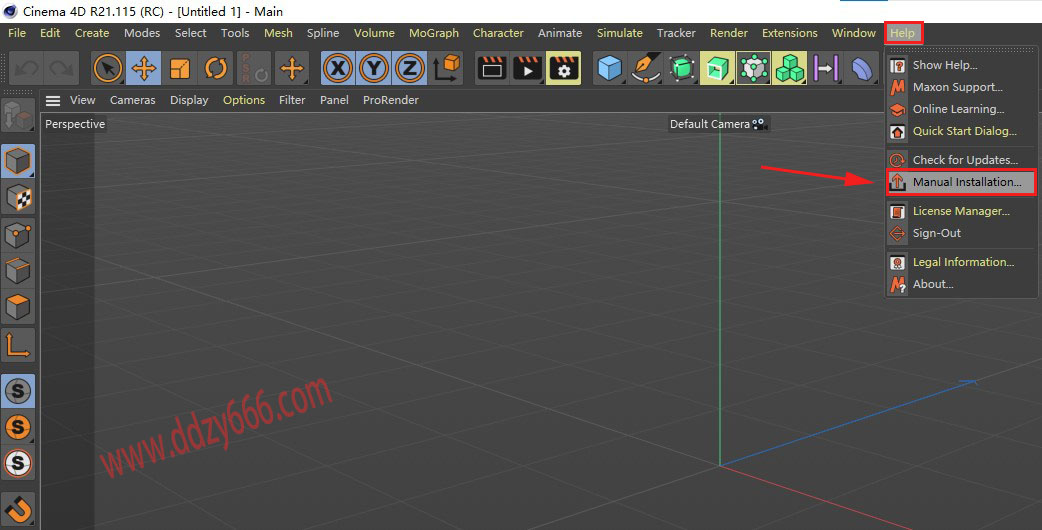This screenshot has height=530, width=1042.
Task: Toggle the orange S solo icon
Action: (18, 427)
